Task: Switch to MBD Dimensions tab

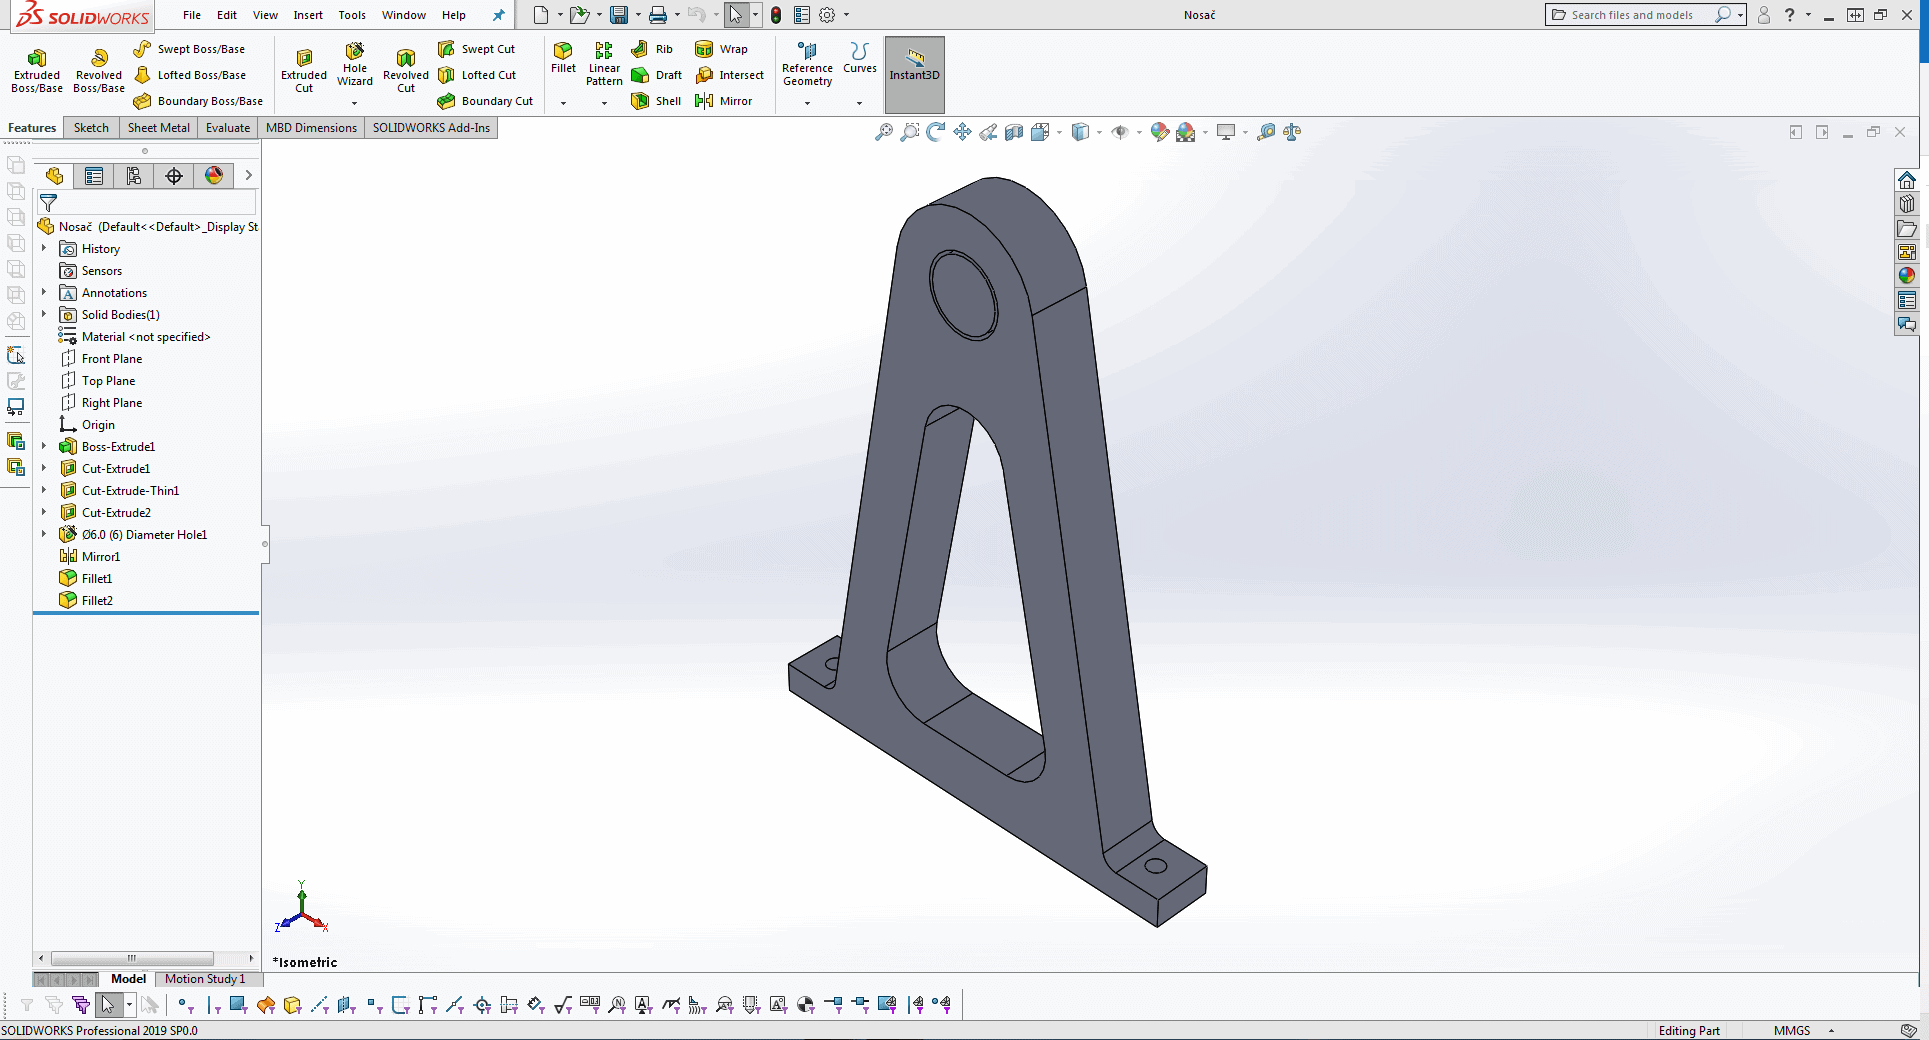Action: point(311,128)
